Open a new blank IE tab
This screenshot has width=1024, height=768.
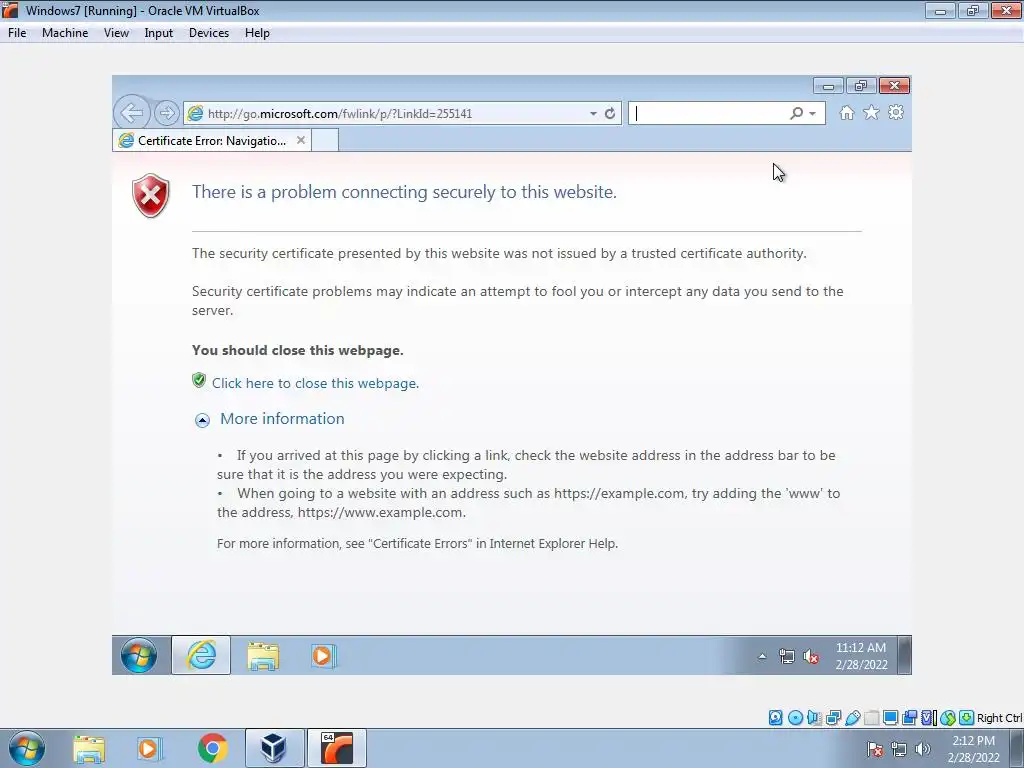pyautogui.click(x=325, y=140)
